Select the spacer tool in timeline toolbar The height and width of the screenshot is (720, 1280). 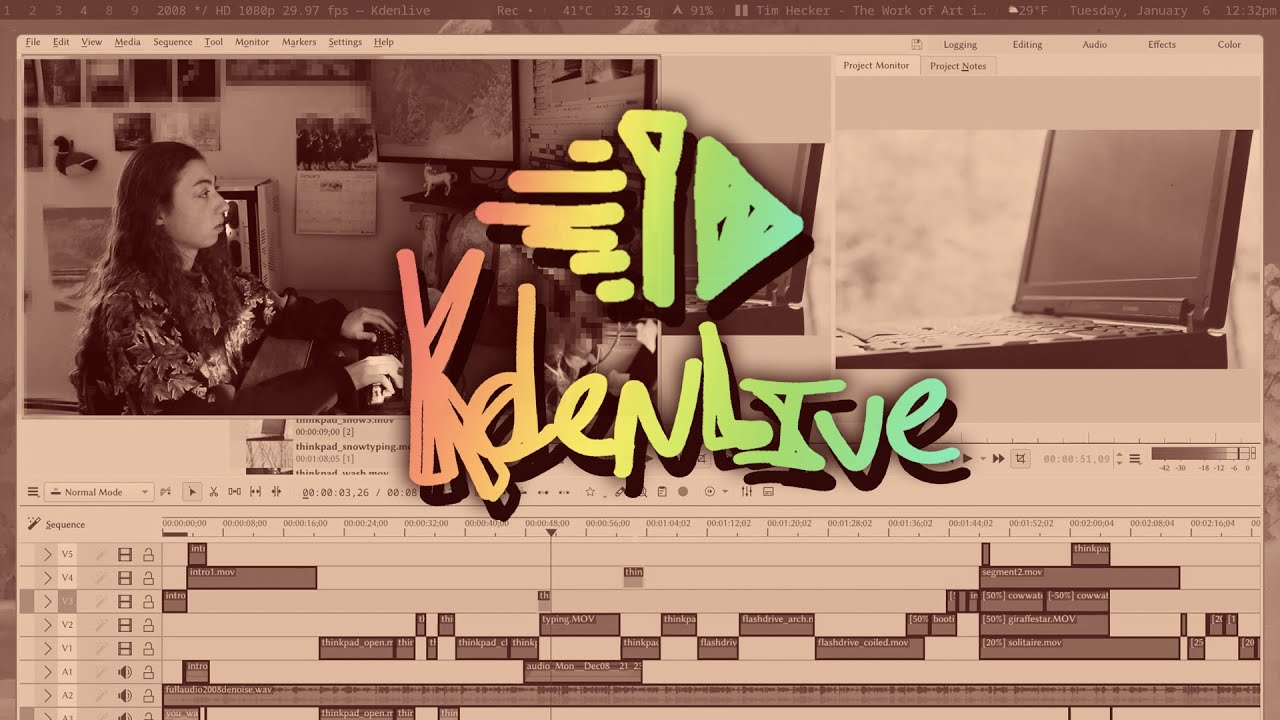[234, 492]
